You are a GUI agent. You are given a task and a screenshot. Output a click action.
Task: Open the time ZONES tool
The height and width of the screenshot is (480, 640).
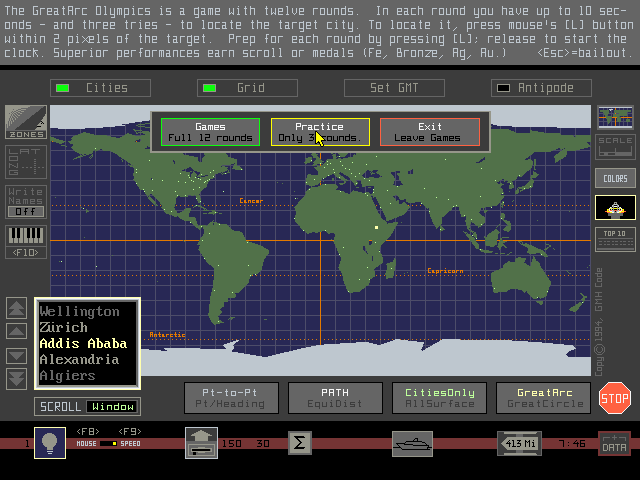point(25,121)
